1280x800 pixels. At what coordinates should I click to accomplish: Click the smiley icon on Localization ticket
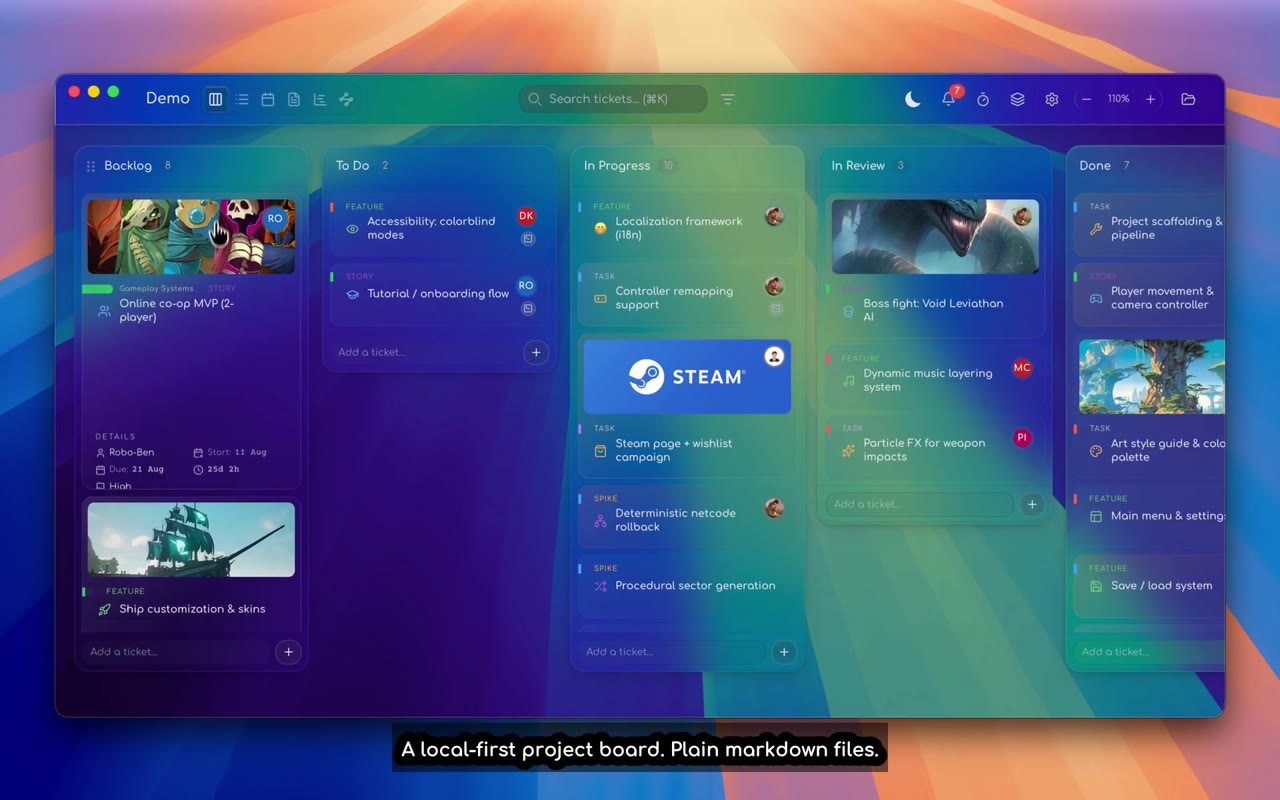pyautogui.click(x=600, y=229)
